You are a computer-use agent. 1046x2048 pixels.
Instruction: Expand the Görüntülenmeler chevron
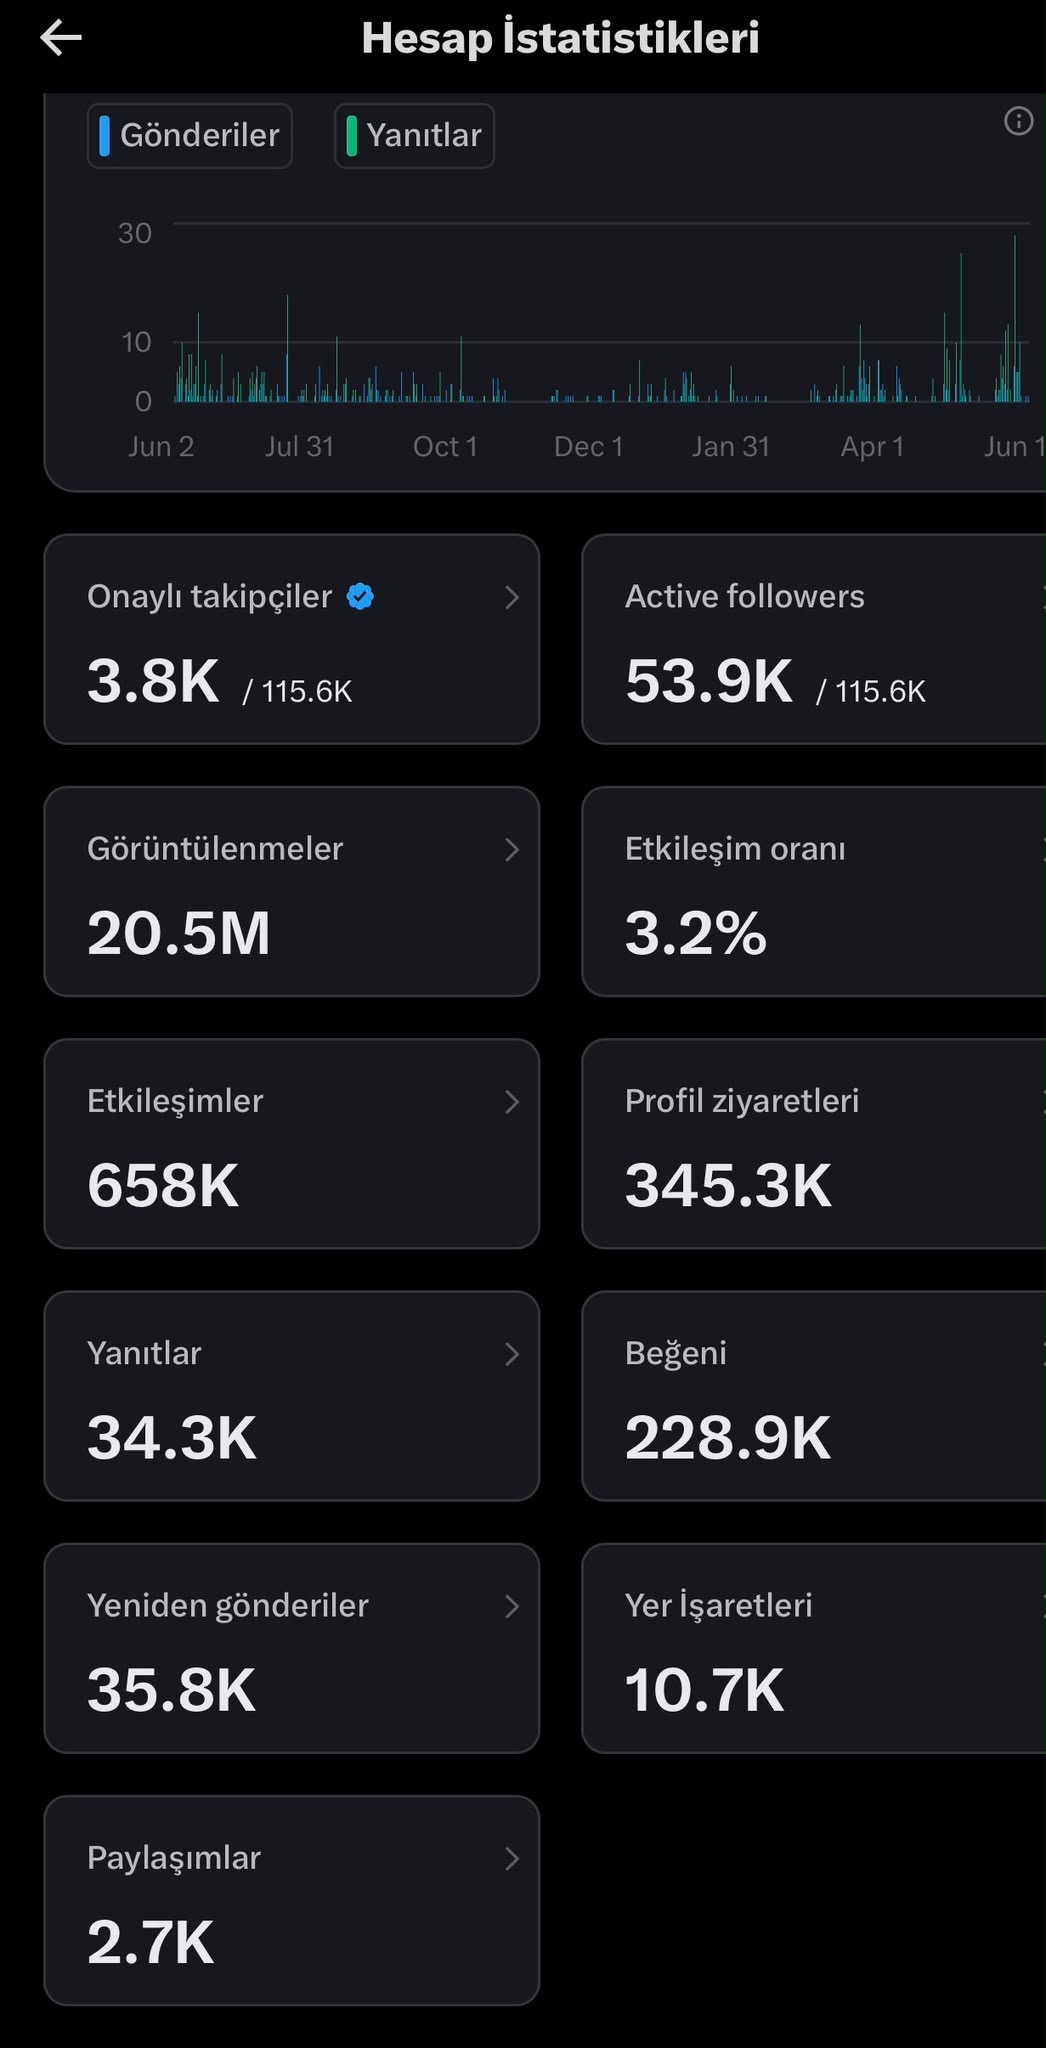(512, 849)
